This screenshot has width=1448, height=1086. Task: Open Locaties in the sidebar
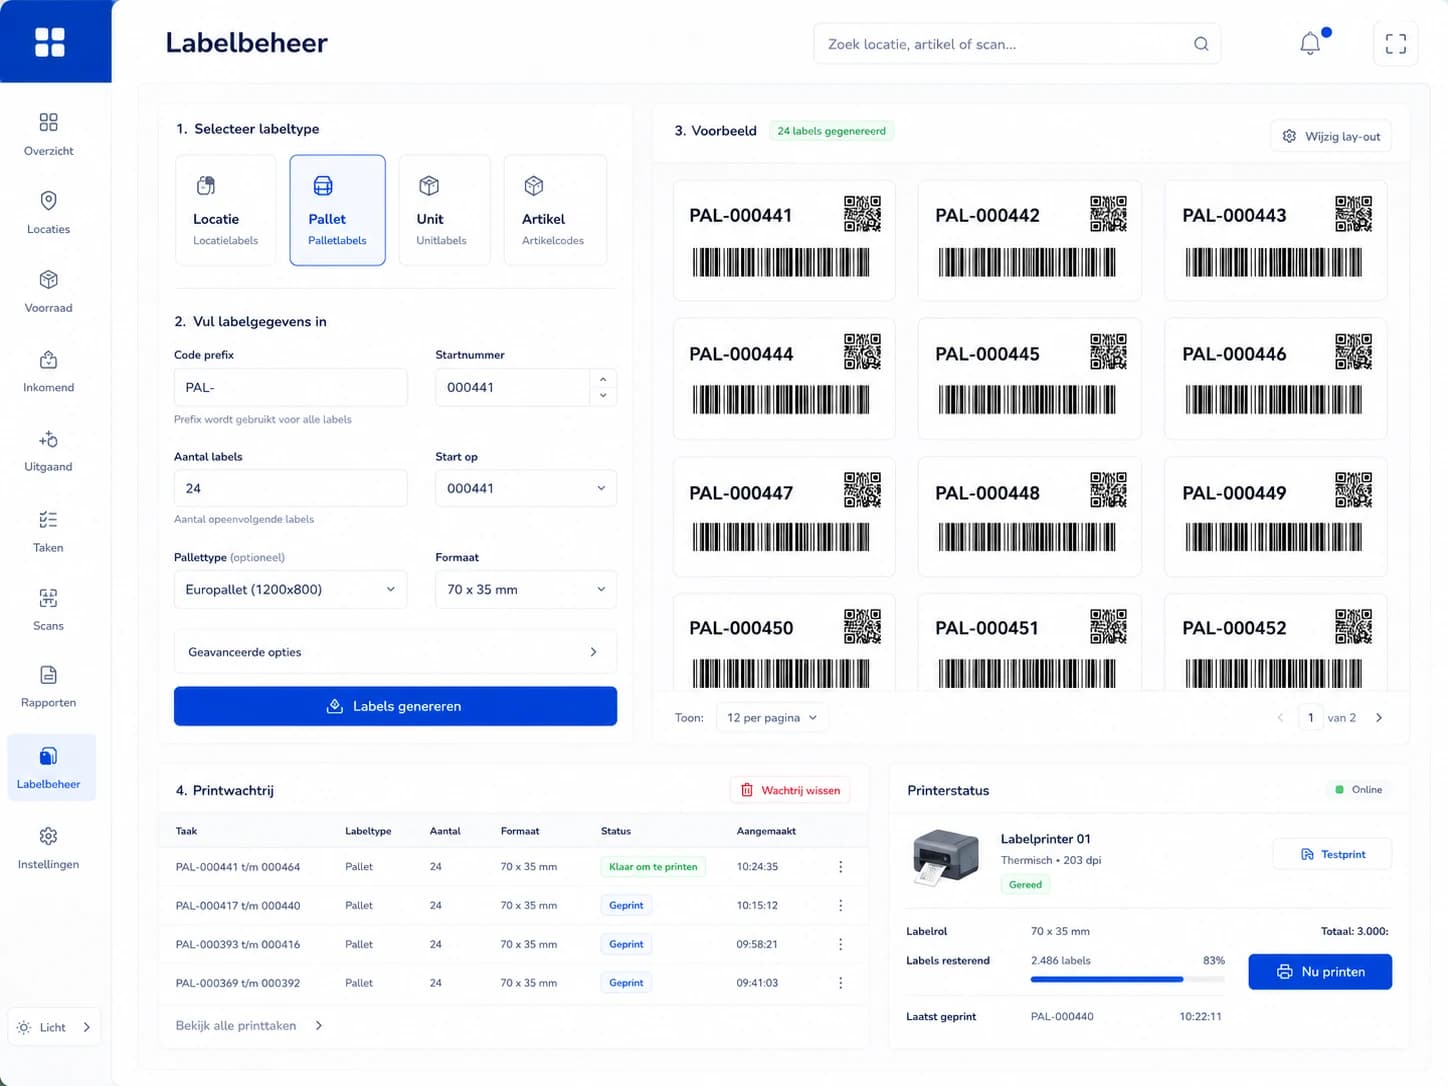(48, 212)
